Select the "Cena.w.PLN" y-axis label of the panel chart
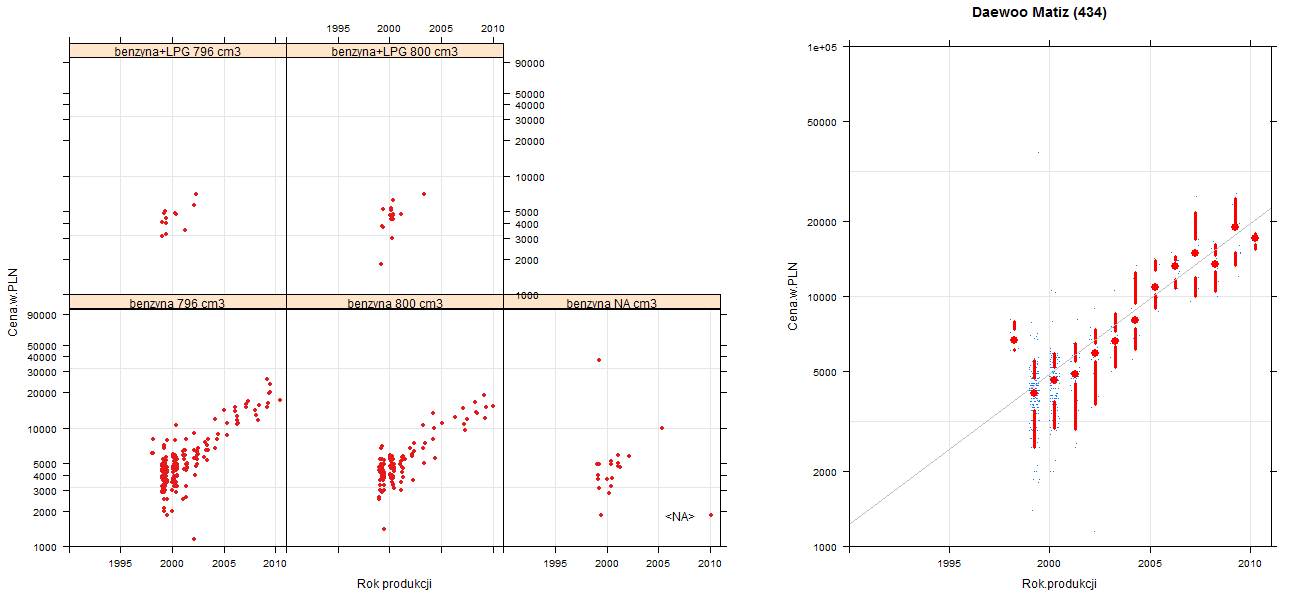Viewport: 1300px width, 600px height. pos(13,302)
